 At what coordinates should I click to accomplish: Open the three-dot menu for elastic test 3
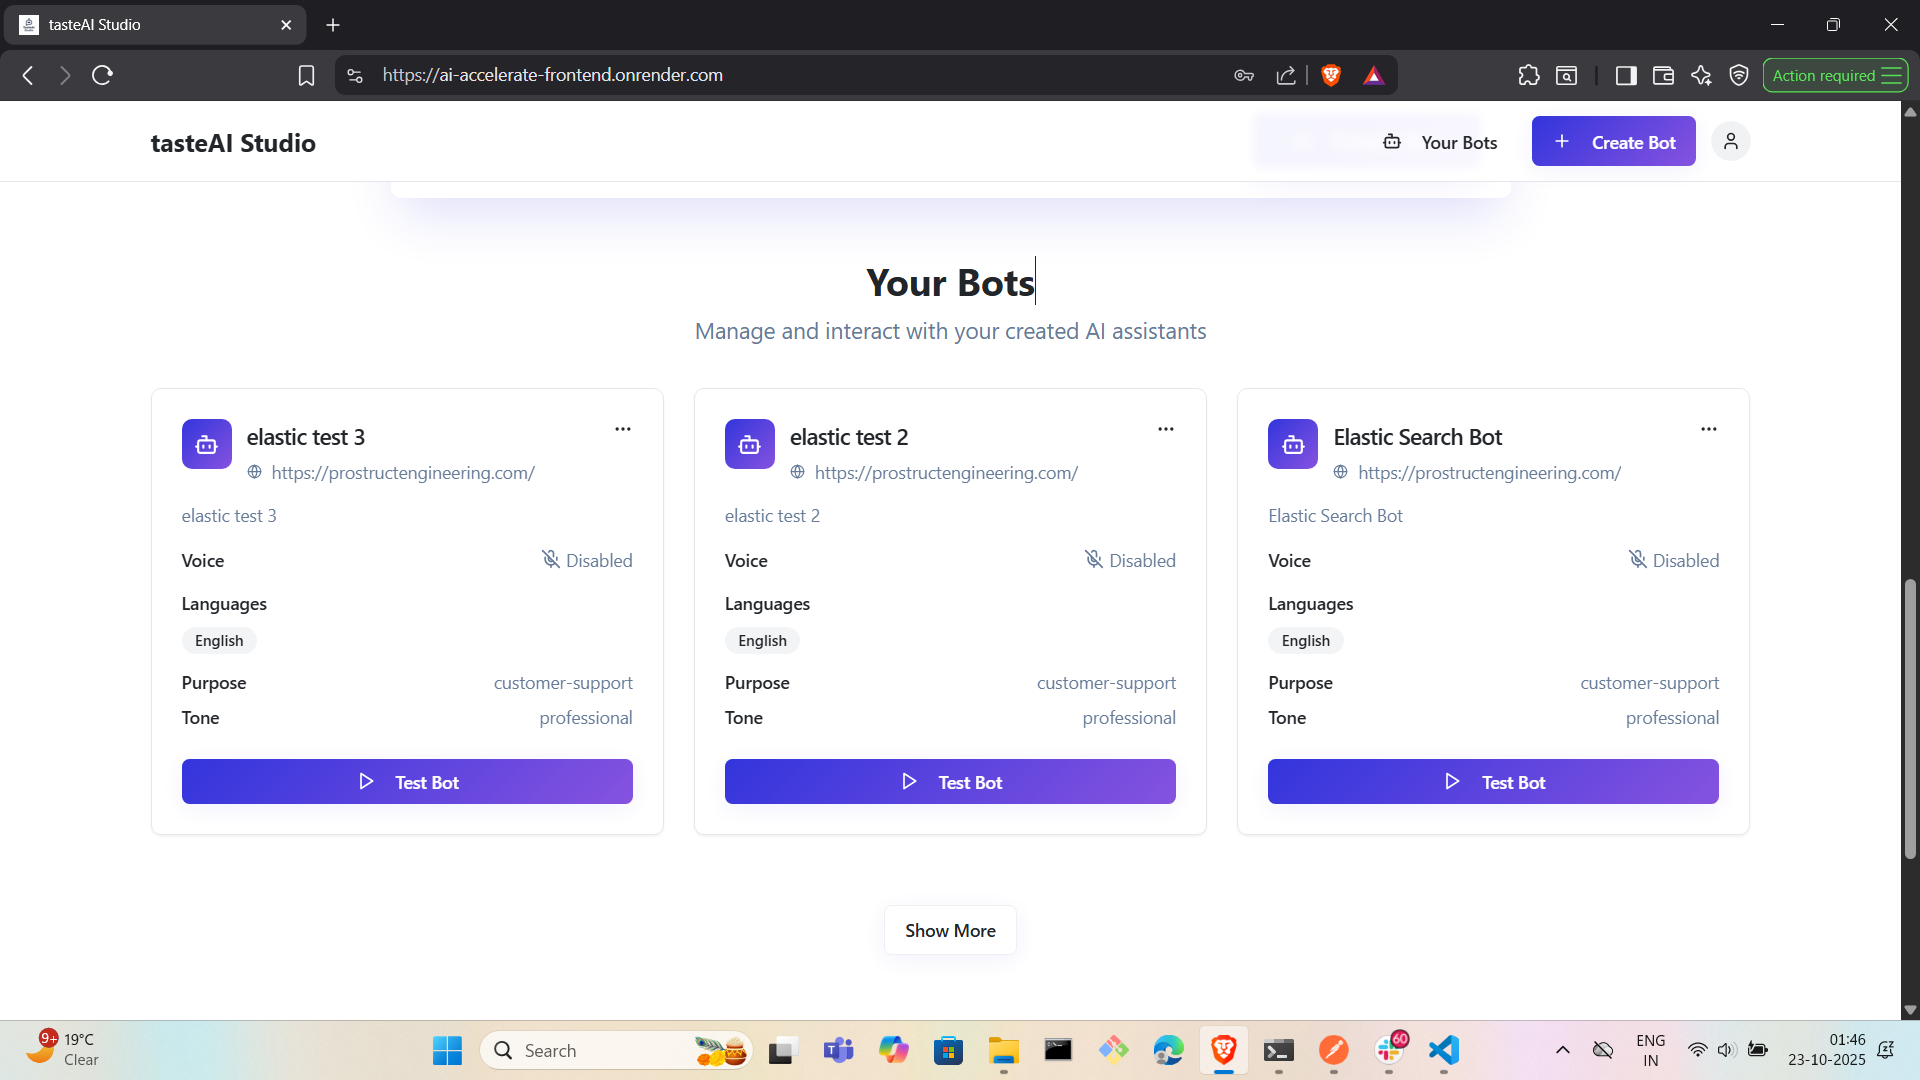tap(622, 429)
